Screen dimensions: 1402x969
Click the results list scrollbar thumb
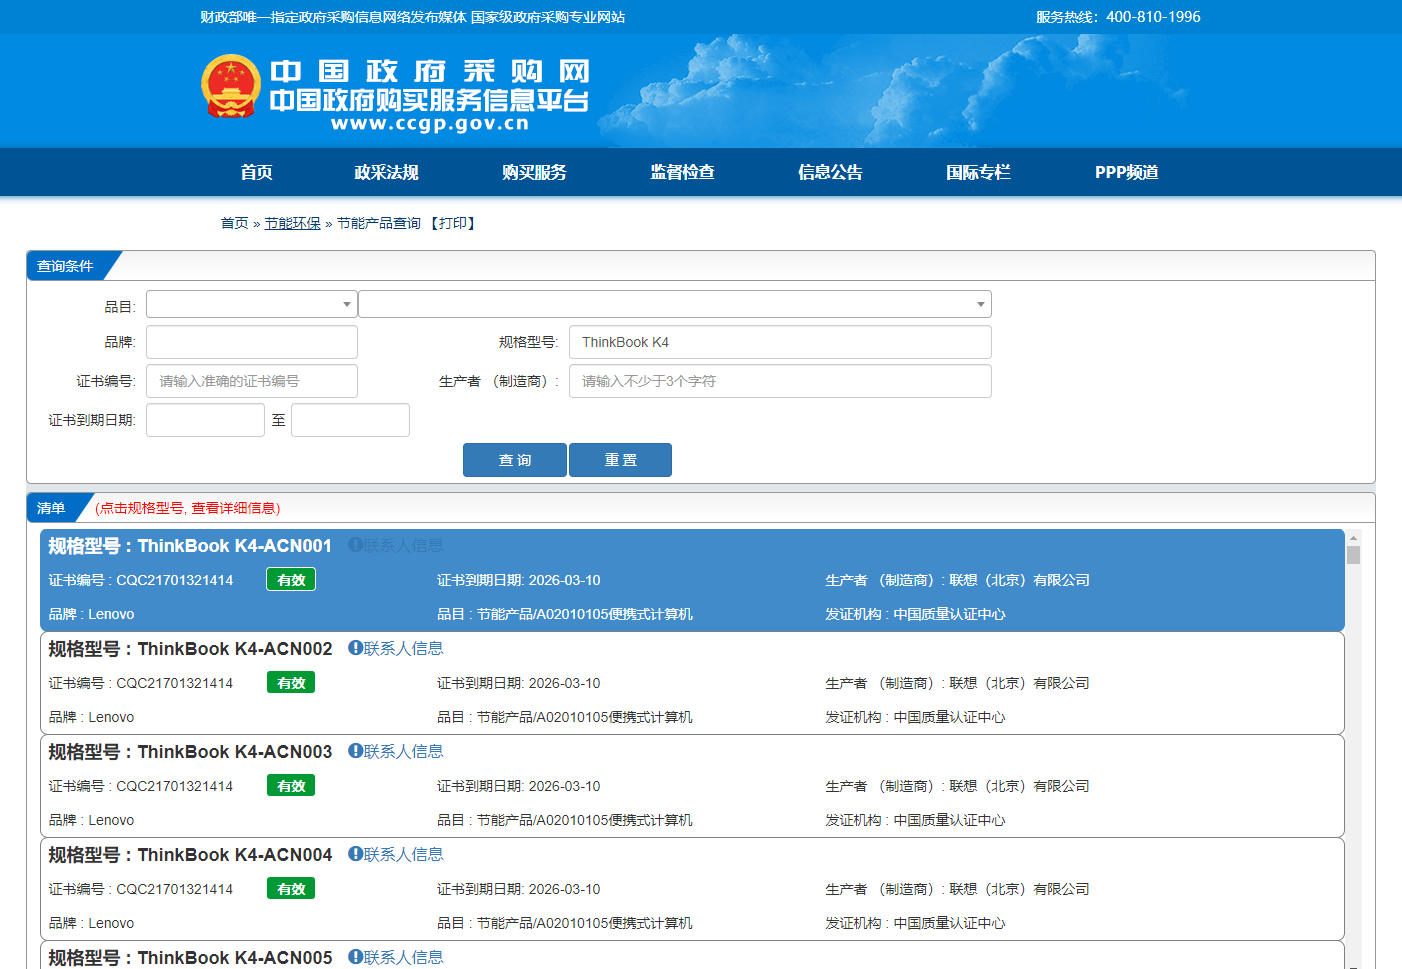(x=1353, y=555)
